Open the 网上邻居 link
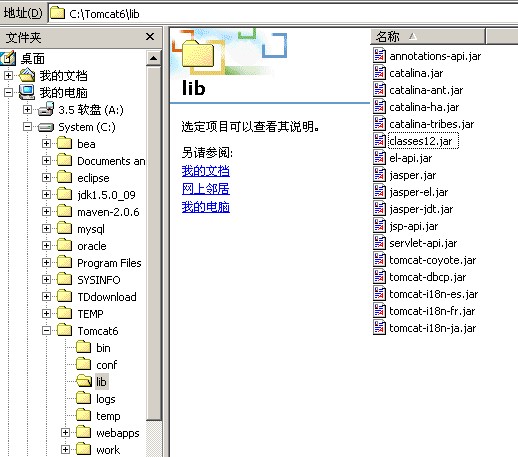This screenshot has width=518, height=457. pyautogui.click(x=206, y=189)
